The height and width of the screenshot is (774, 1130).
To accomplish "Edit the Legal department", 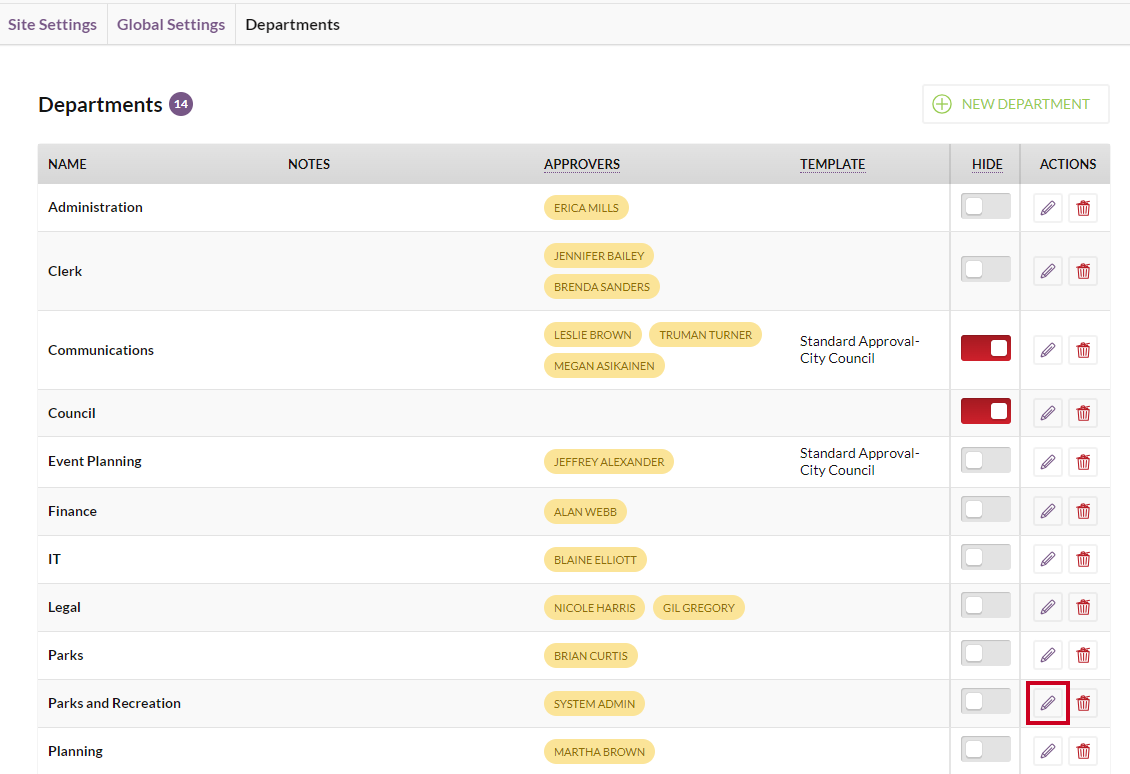I will click(x=1048, y=608).
